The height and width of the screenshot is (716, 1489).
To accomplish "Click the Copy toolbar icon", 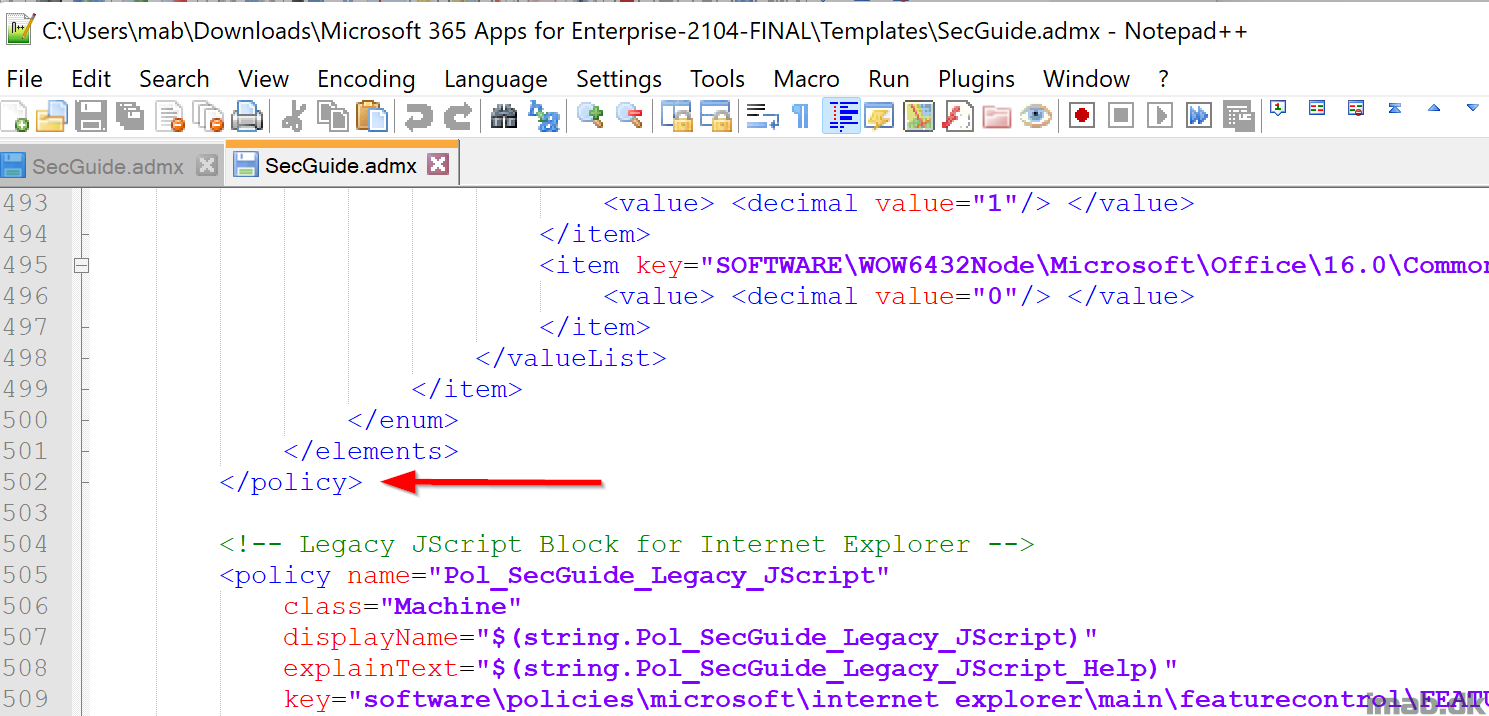I will click(x=332, y=116).
